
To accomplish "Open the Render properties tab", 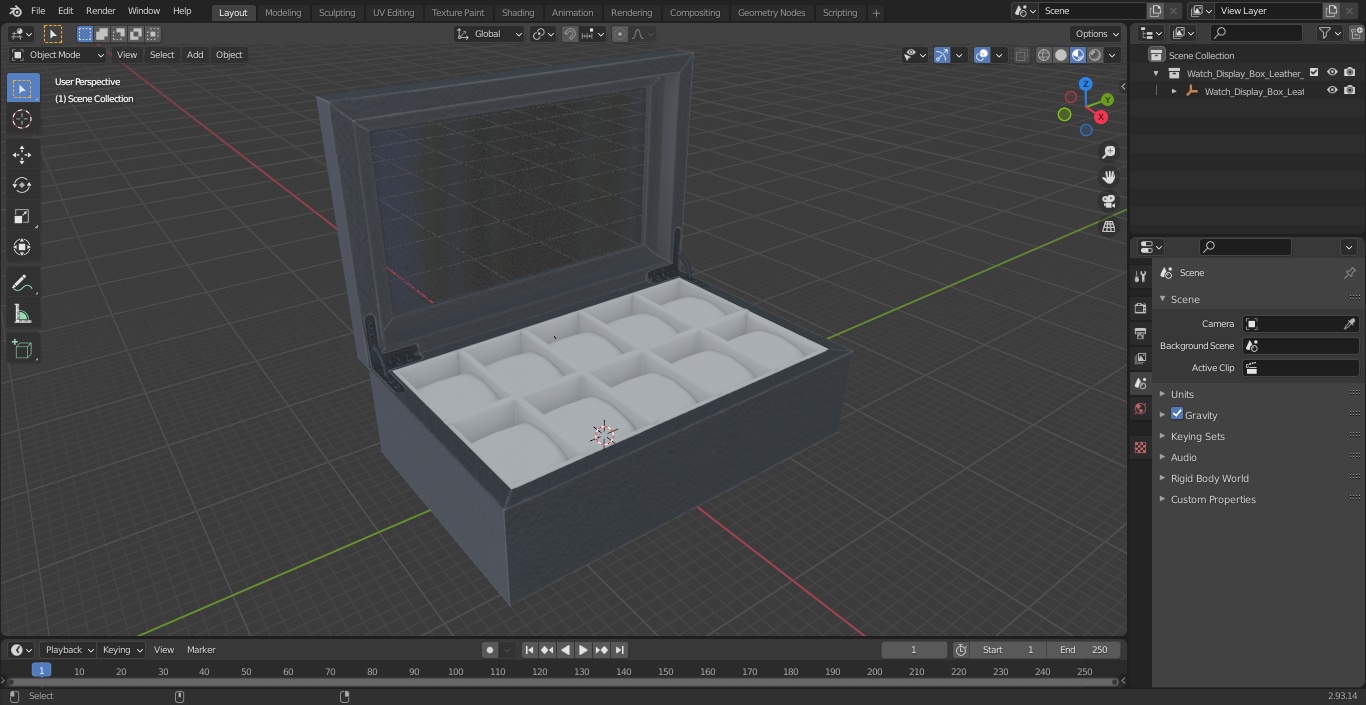I will tap(1140, 308).
